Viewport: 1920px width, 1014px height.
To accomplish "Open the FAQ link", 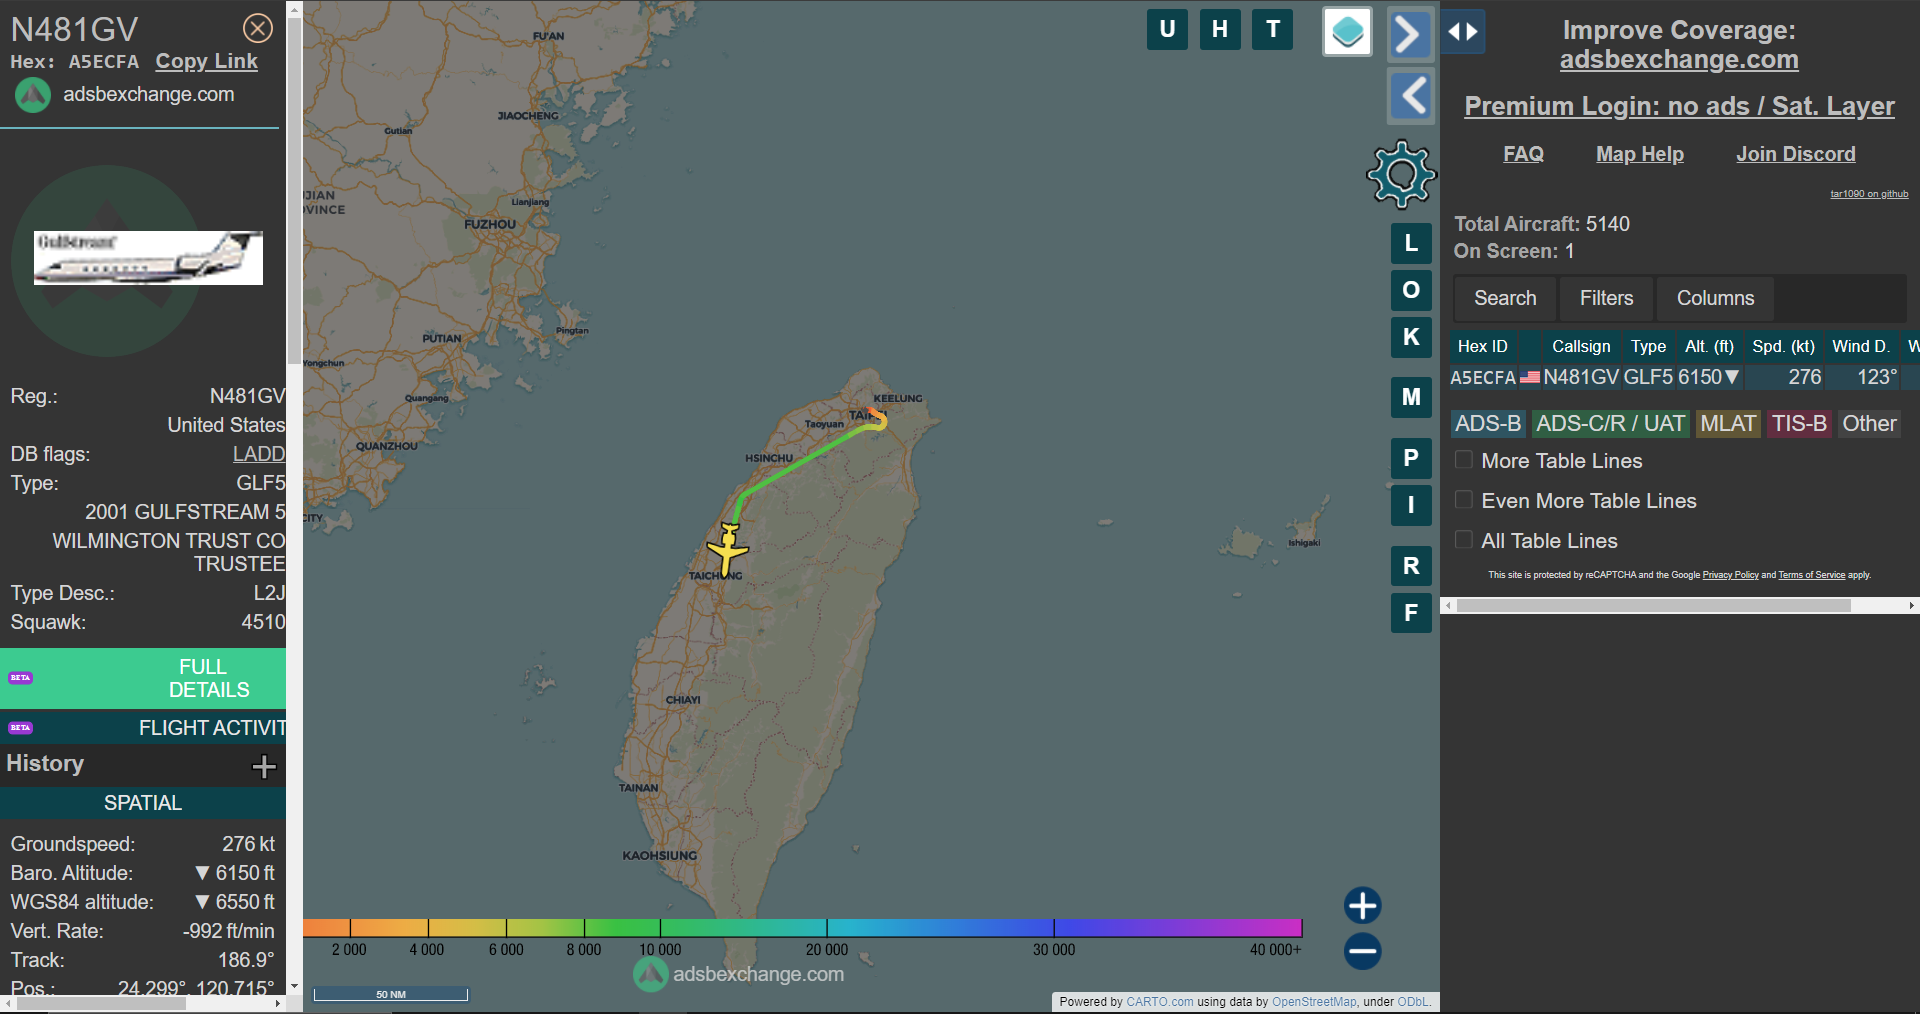I will [x=1523, y=154].
